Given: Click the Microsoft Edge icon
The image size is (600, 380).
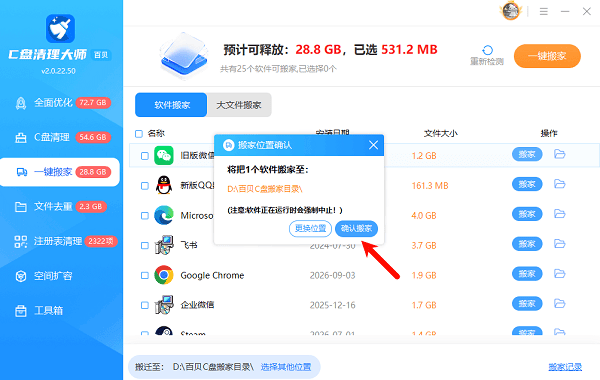Looking at the screenshot, I should pyautogui.click(x=164, y=215).
